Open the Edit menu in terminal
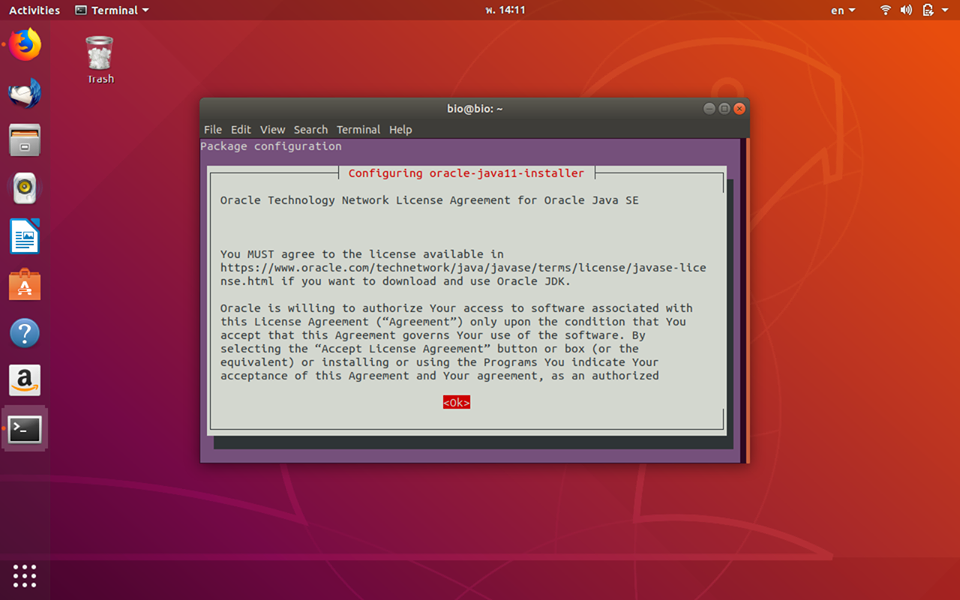 coord(241,129)
